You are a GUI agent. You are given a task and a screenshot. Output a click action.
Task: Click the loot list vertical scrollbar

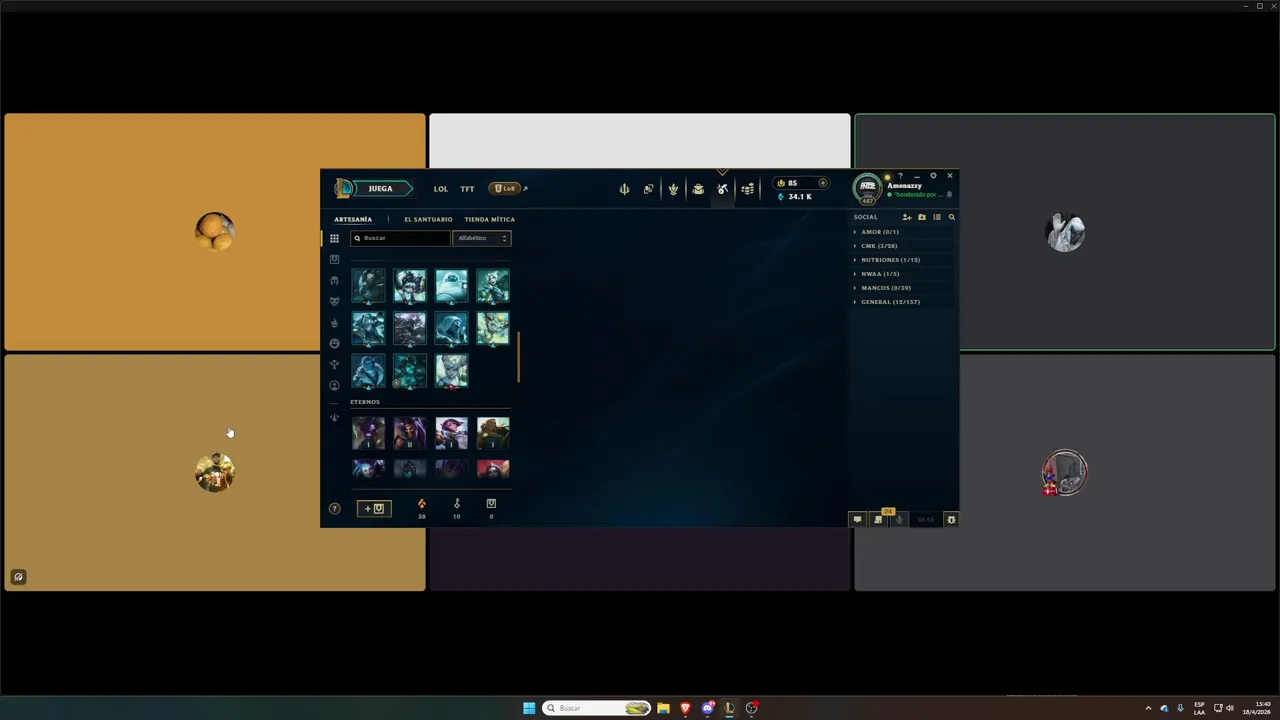click(518, 357)
